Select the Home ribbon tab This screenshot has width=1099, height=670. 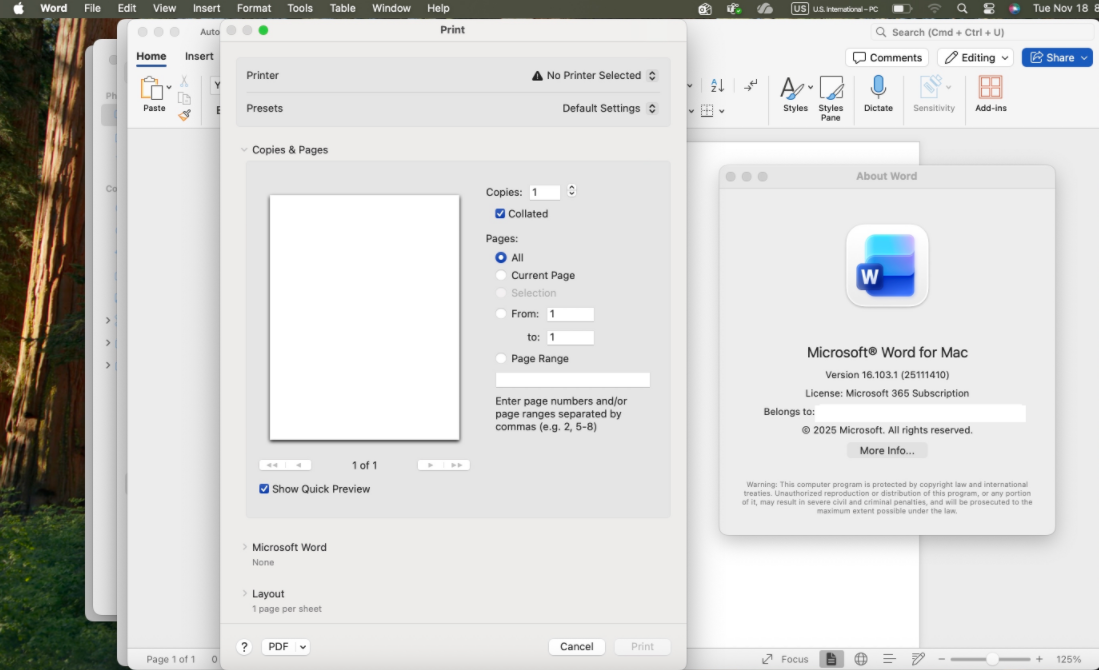coord(151,56)
